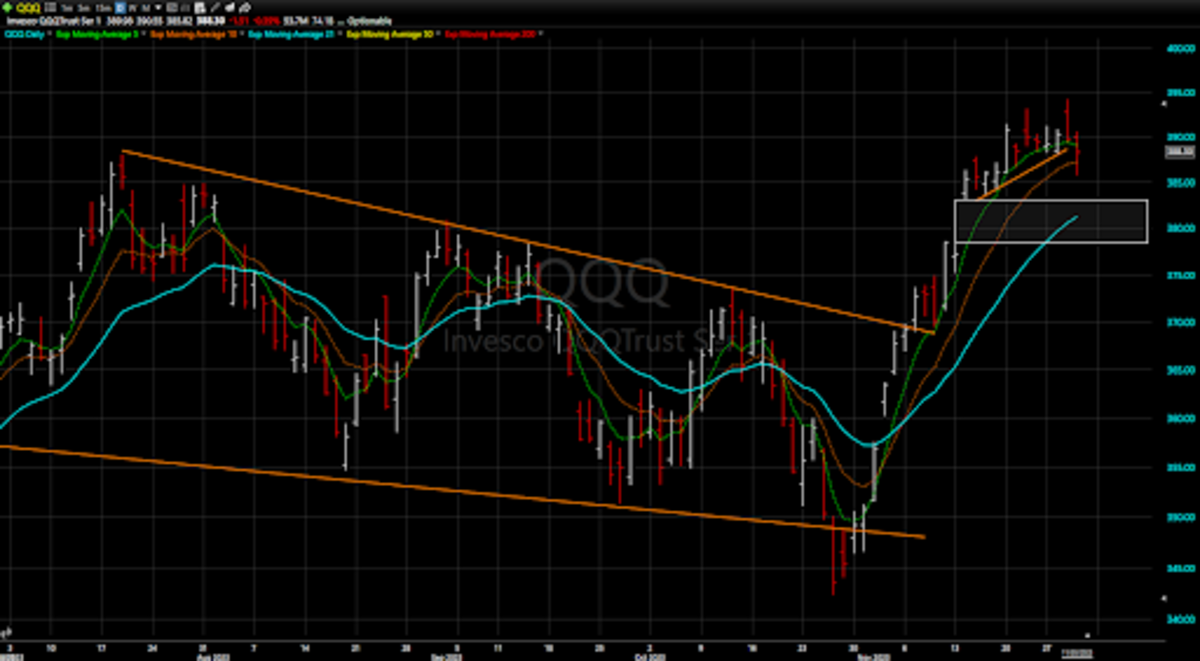Switch to the weekly W timeframe
This screenshot has height=661, width=1200.
[131, 6]
